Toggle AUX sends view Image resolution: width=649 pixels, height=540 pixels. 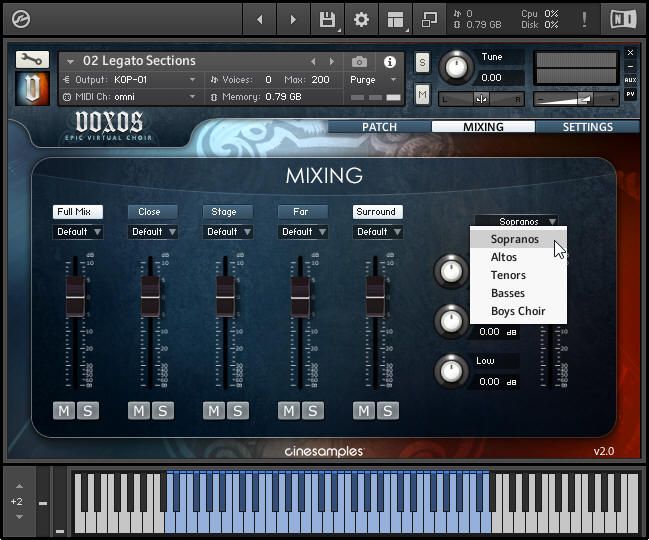(x=630, y=80)
